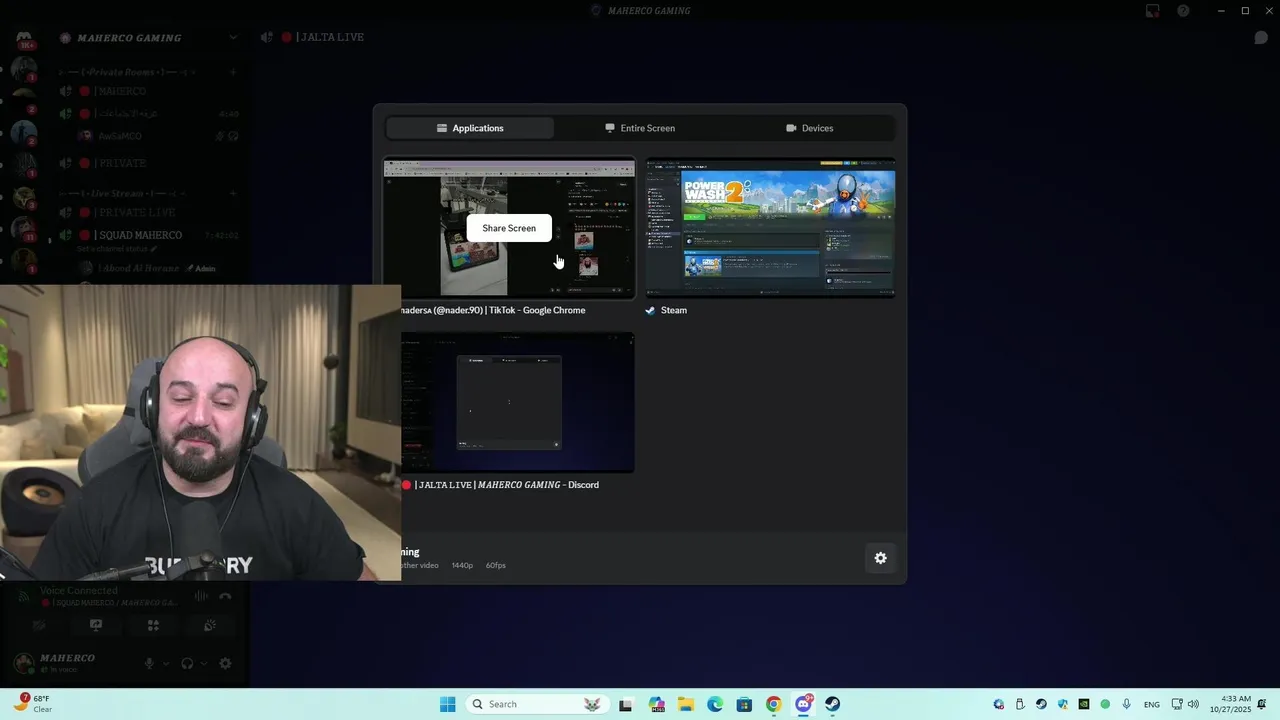Click the MAHERCO user avatar in user panel

(23, 663)
